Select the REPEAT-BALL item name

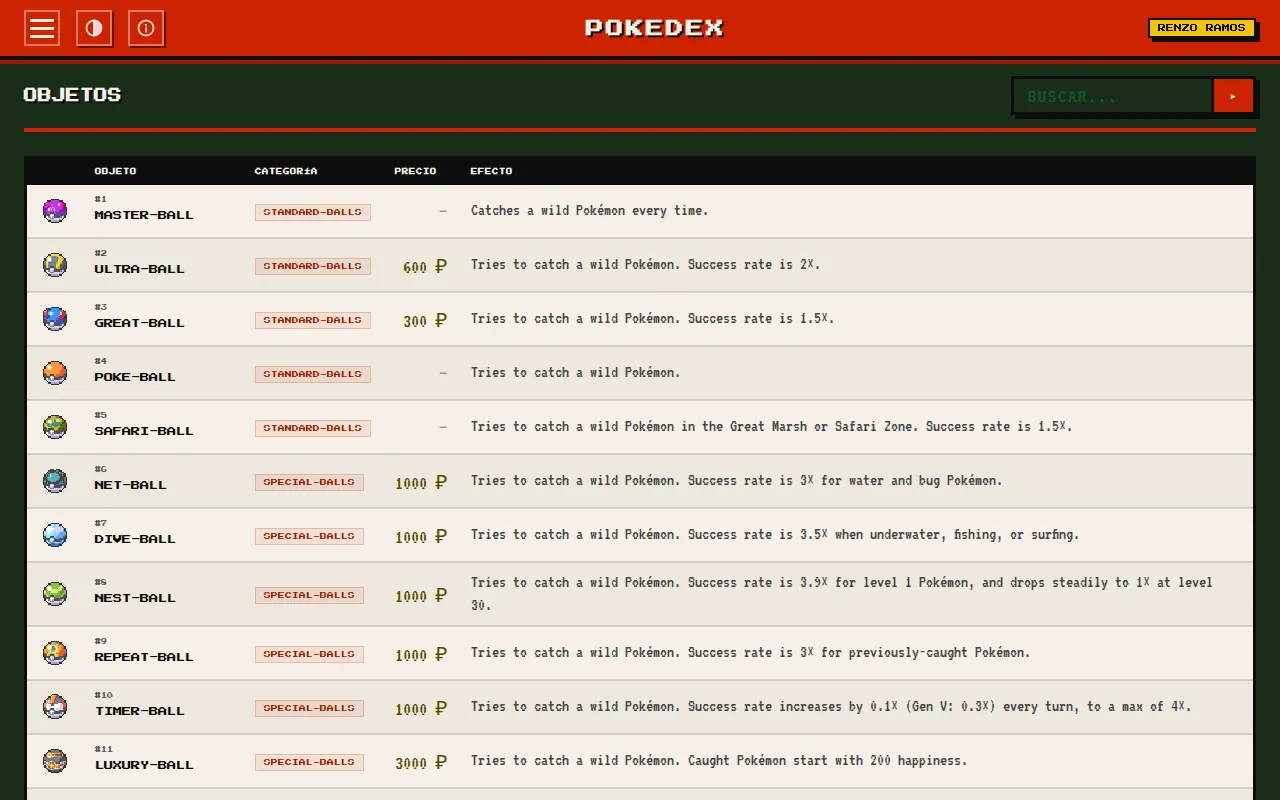144,657
